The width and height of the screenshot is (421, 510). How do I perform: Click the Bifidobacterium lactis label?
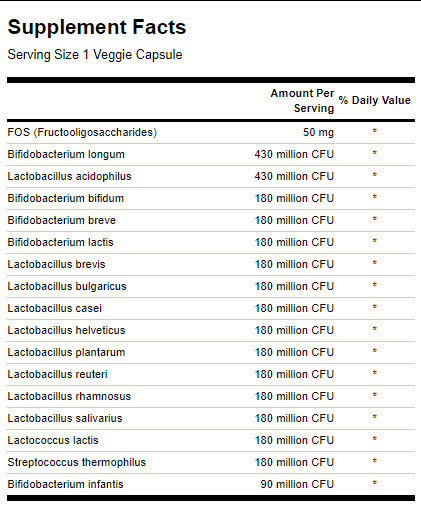click(60, 242)
